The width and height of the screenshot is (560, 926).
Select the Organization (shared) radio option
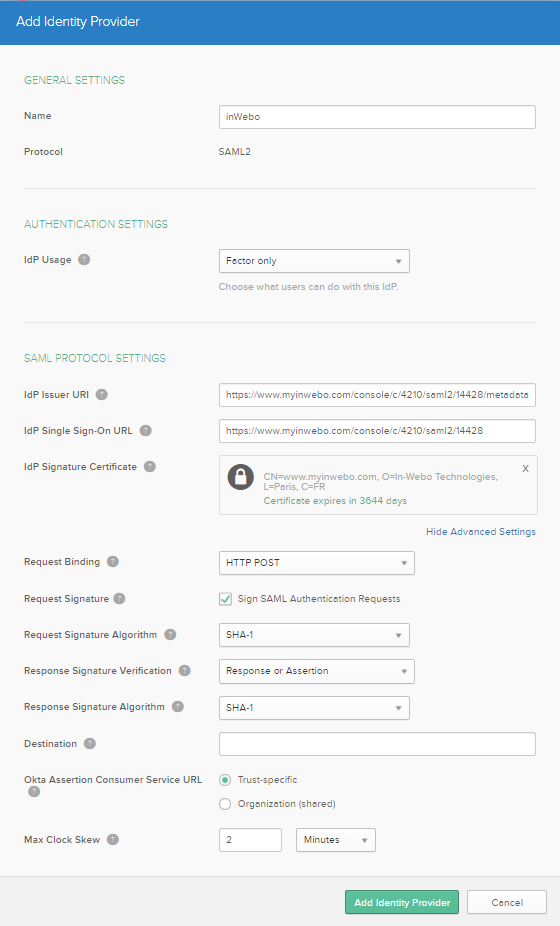click(x=225, y=804)
